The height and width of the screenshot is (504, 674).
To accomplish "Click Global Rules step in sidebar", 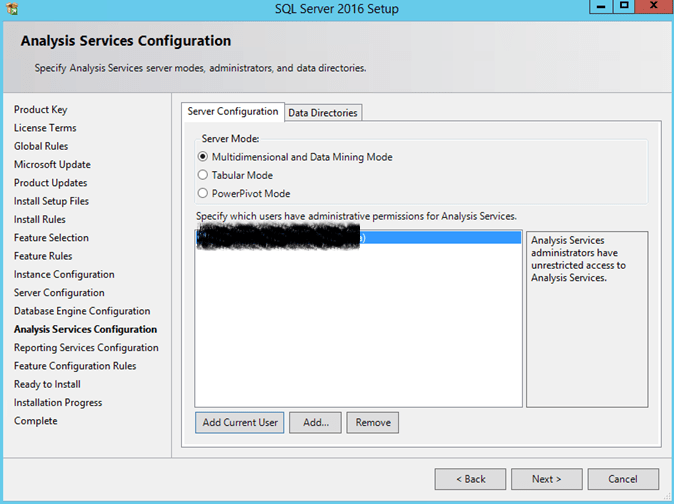I will [41, 146].
